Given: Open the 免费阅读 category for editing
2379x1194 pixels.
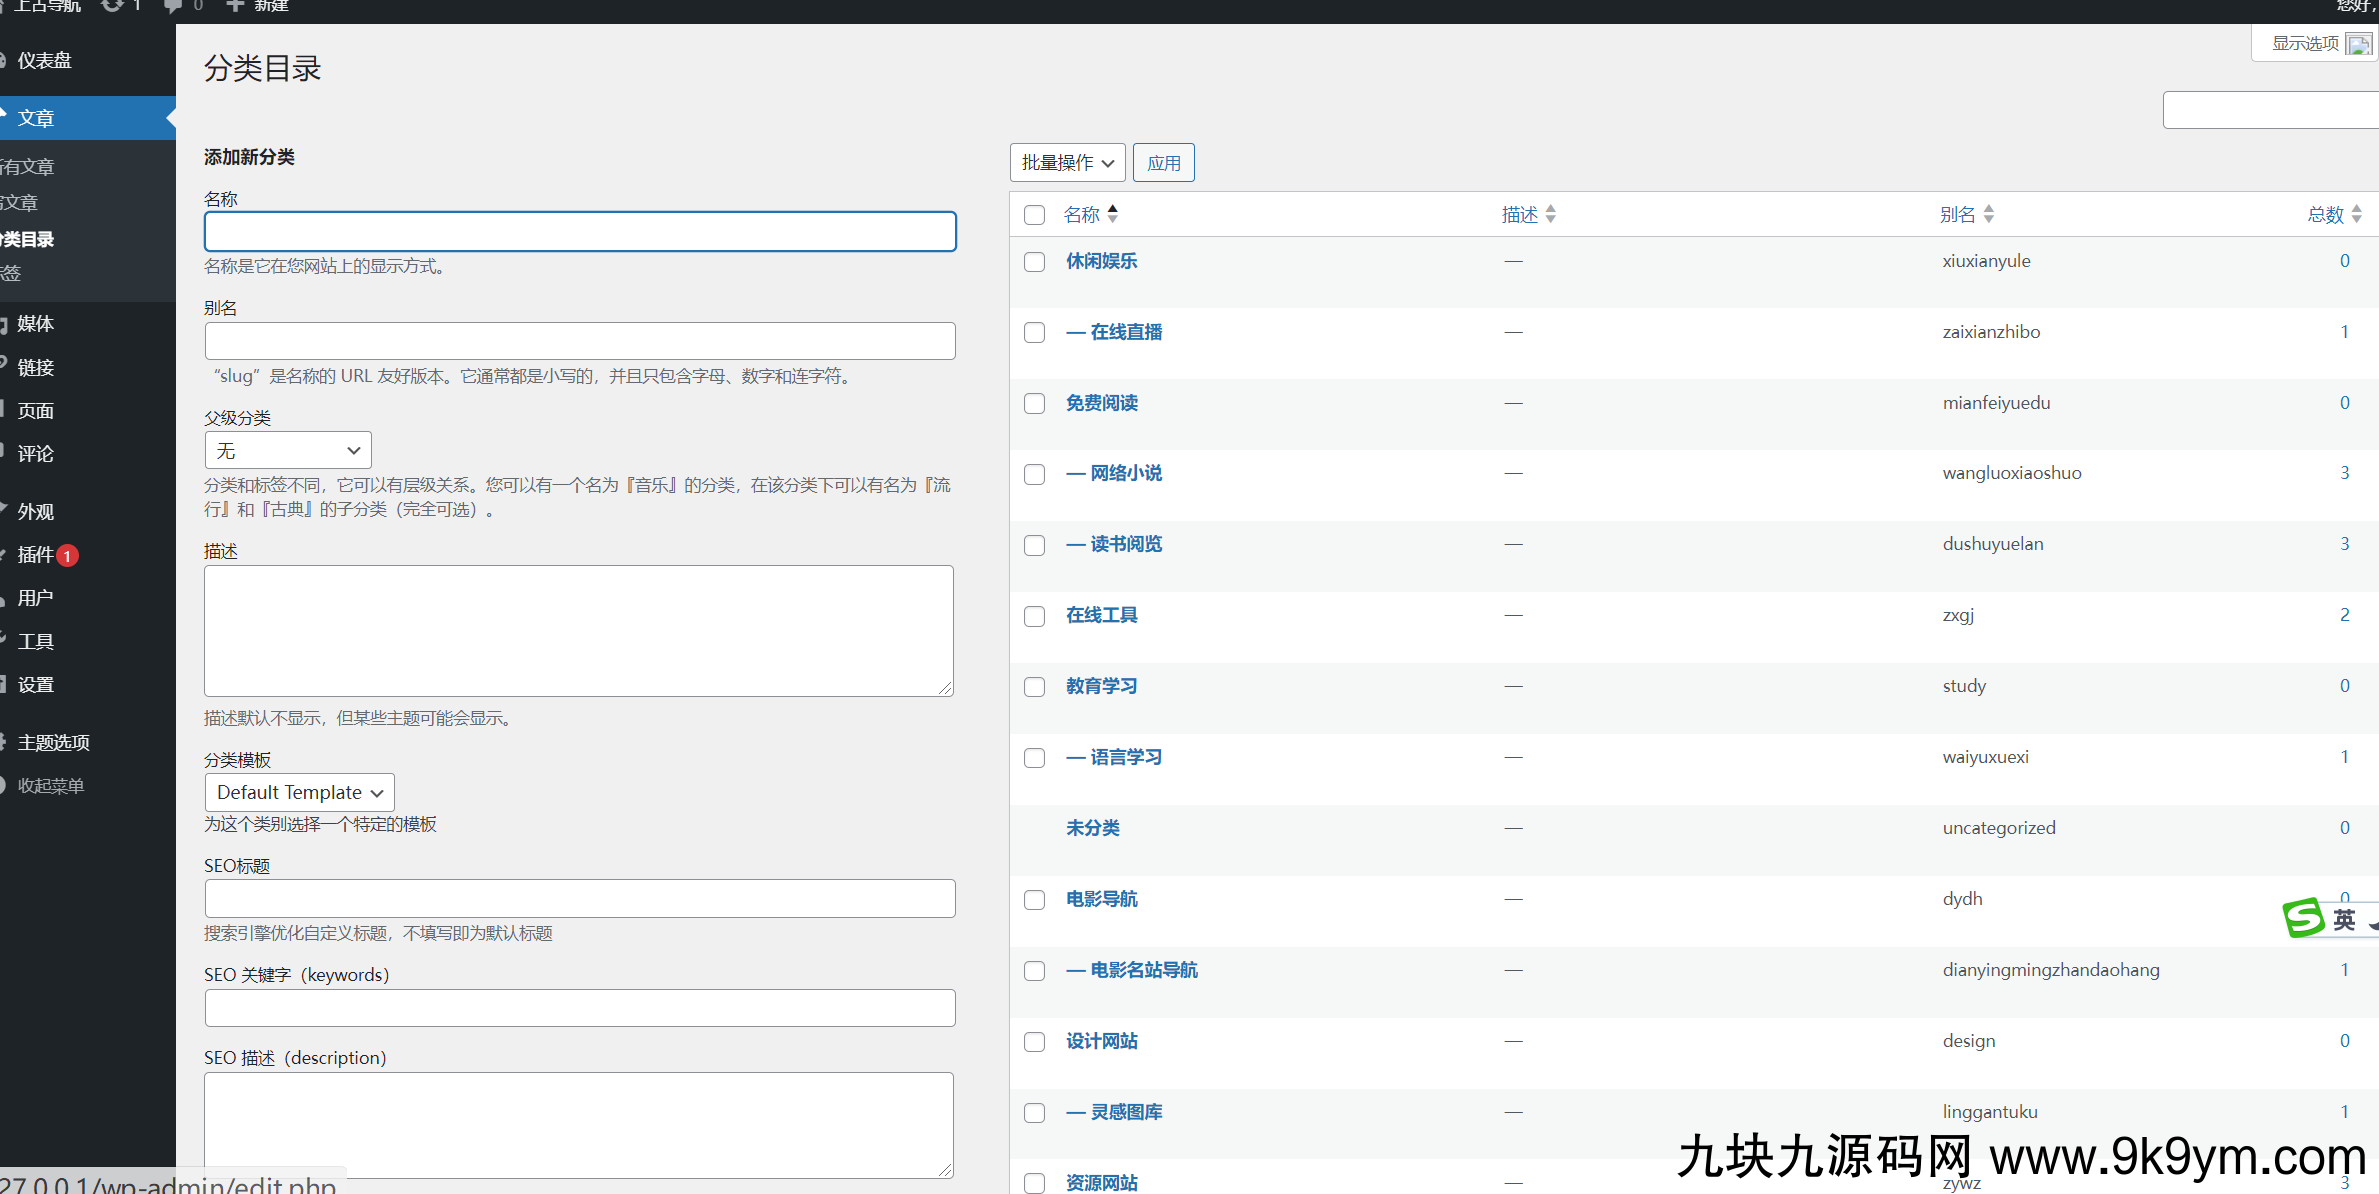Looking at the screenshot, I should [x=1101, y=403].
